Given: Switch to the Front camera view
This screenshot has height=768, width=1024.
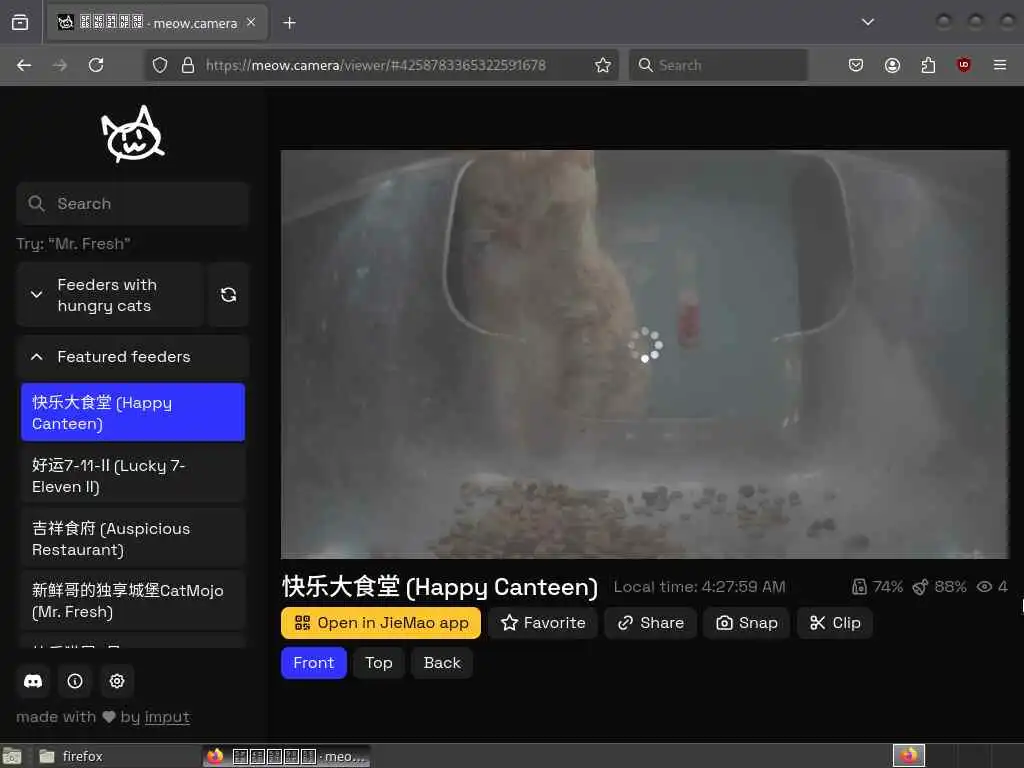Looking at the screenshot, I should tap(313, 663).
